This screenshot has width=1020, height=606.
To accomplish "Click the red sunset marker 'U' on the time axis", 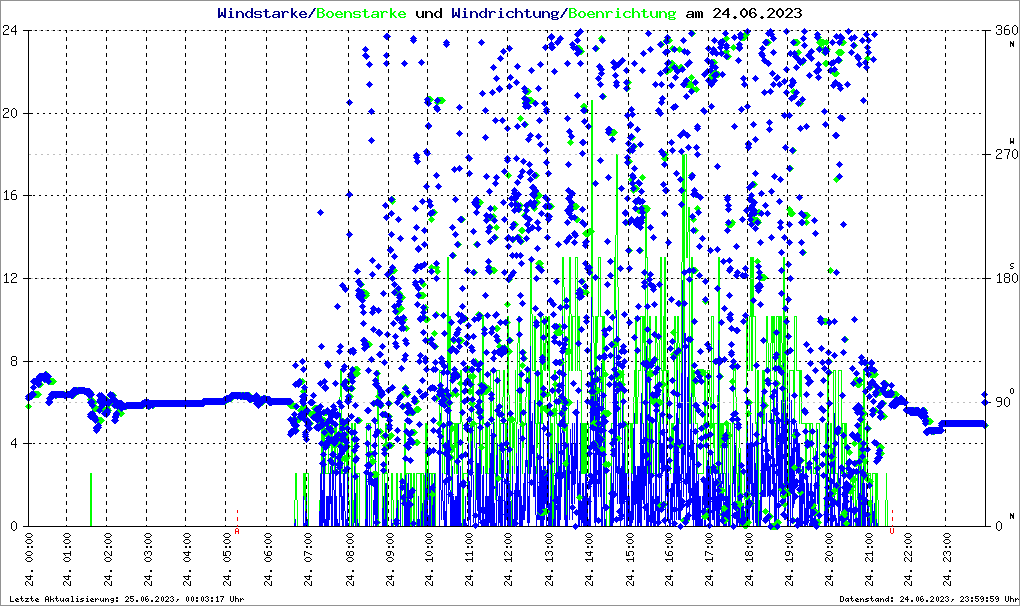I will click(892, 532).
